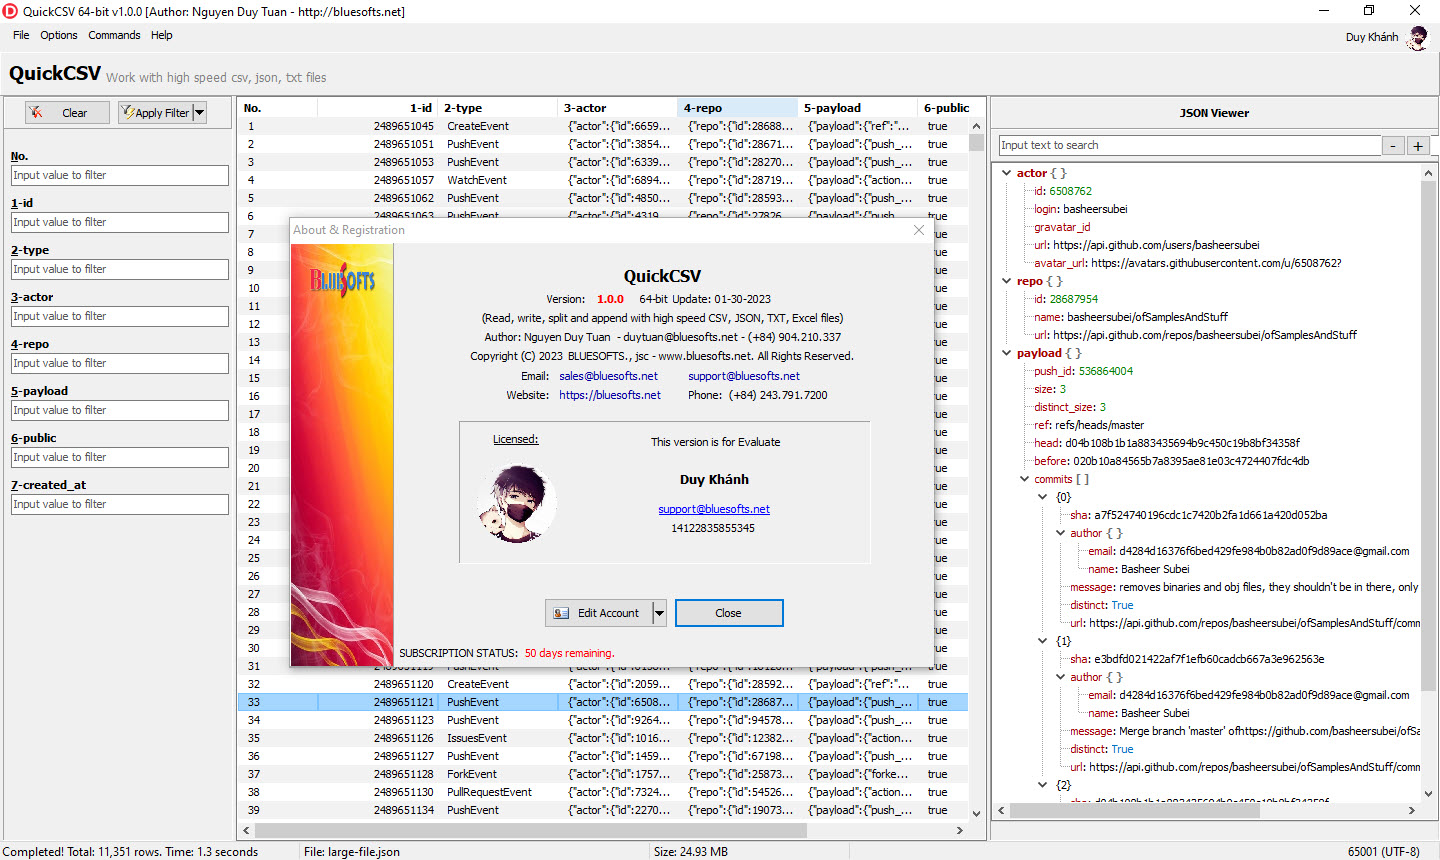Click the Apply Filter funnel icon
Image resolution: width=1440 pixels, height=860 pixels.
pos(127,113)
